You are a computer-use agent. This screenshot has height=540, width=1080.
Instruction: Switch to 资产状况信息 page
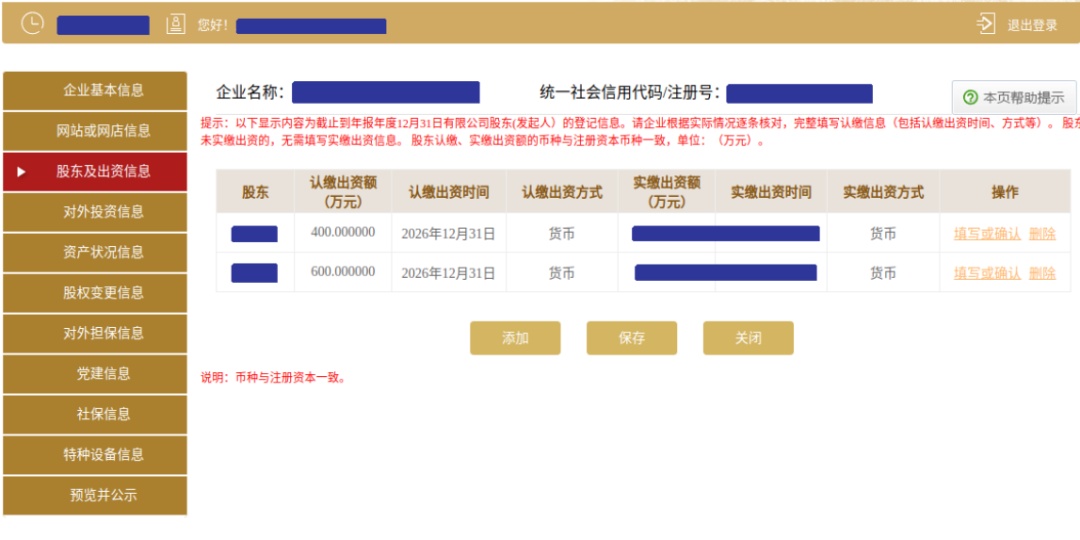[x=95, y=252]
